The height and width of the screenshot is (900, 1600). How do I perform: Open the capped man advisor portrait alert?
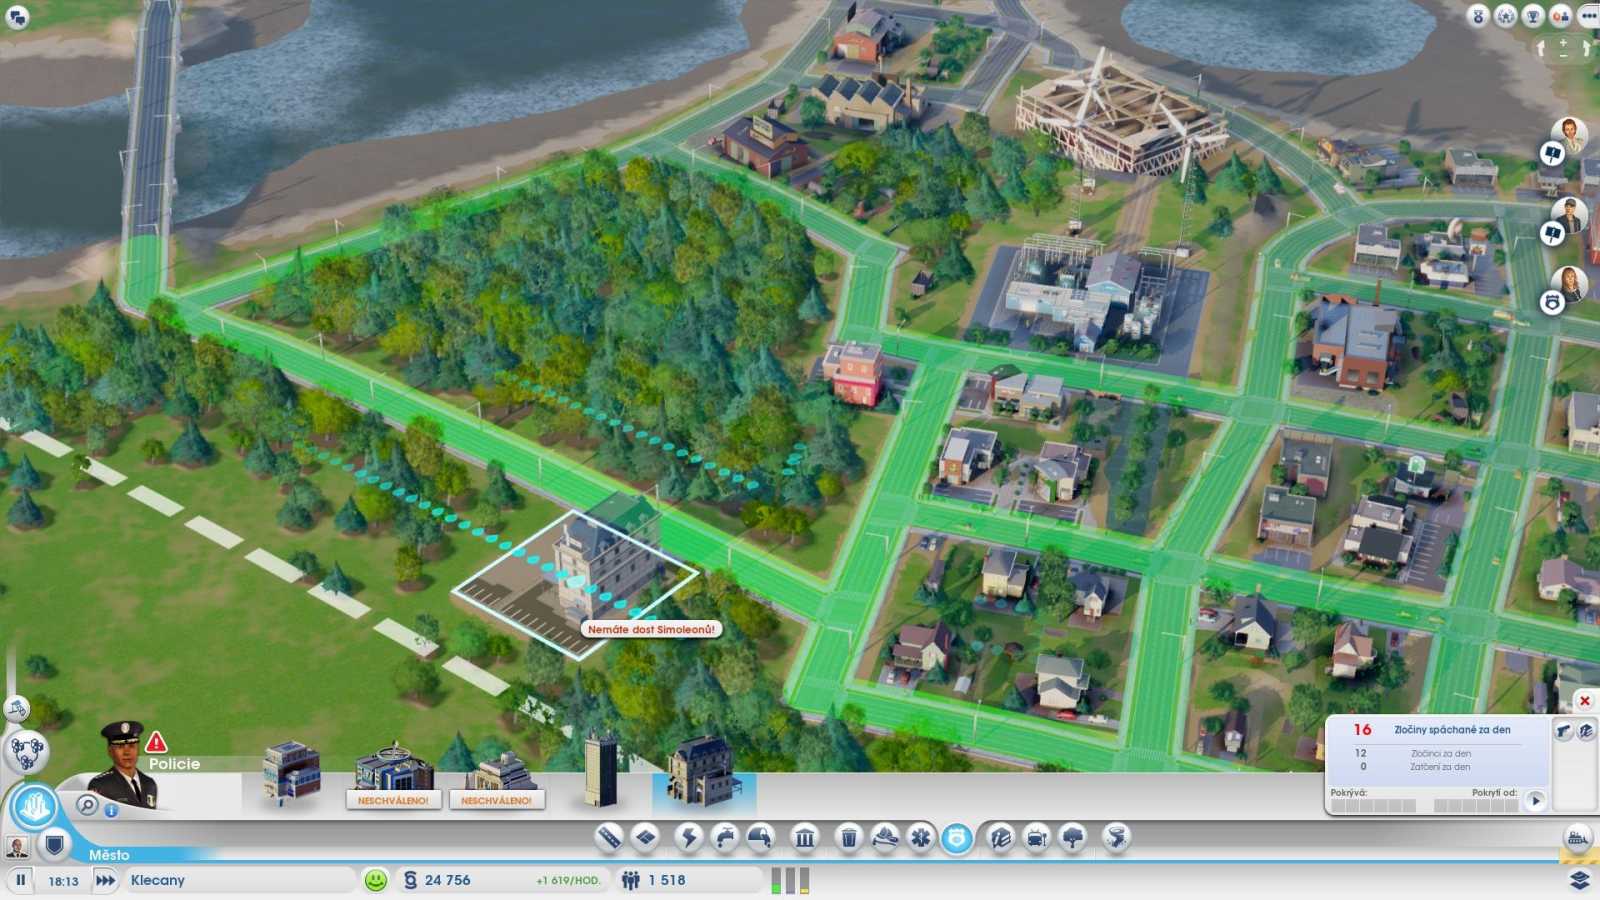[1568, 216]
